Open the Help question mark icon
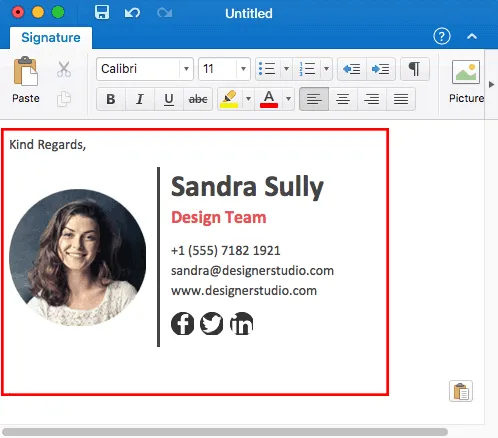Screen dimensions: 498x438 (x=442, y=36)
